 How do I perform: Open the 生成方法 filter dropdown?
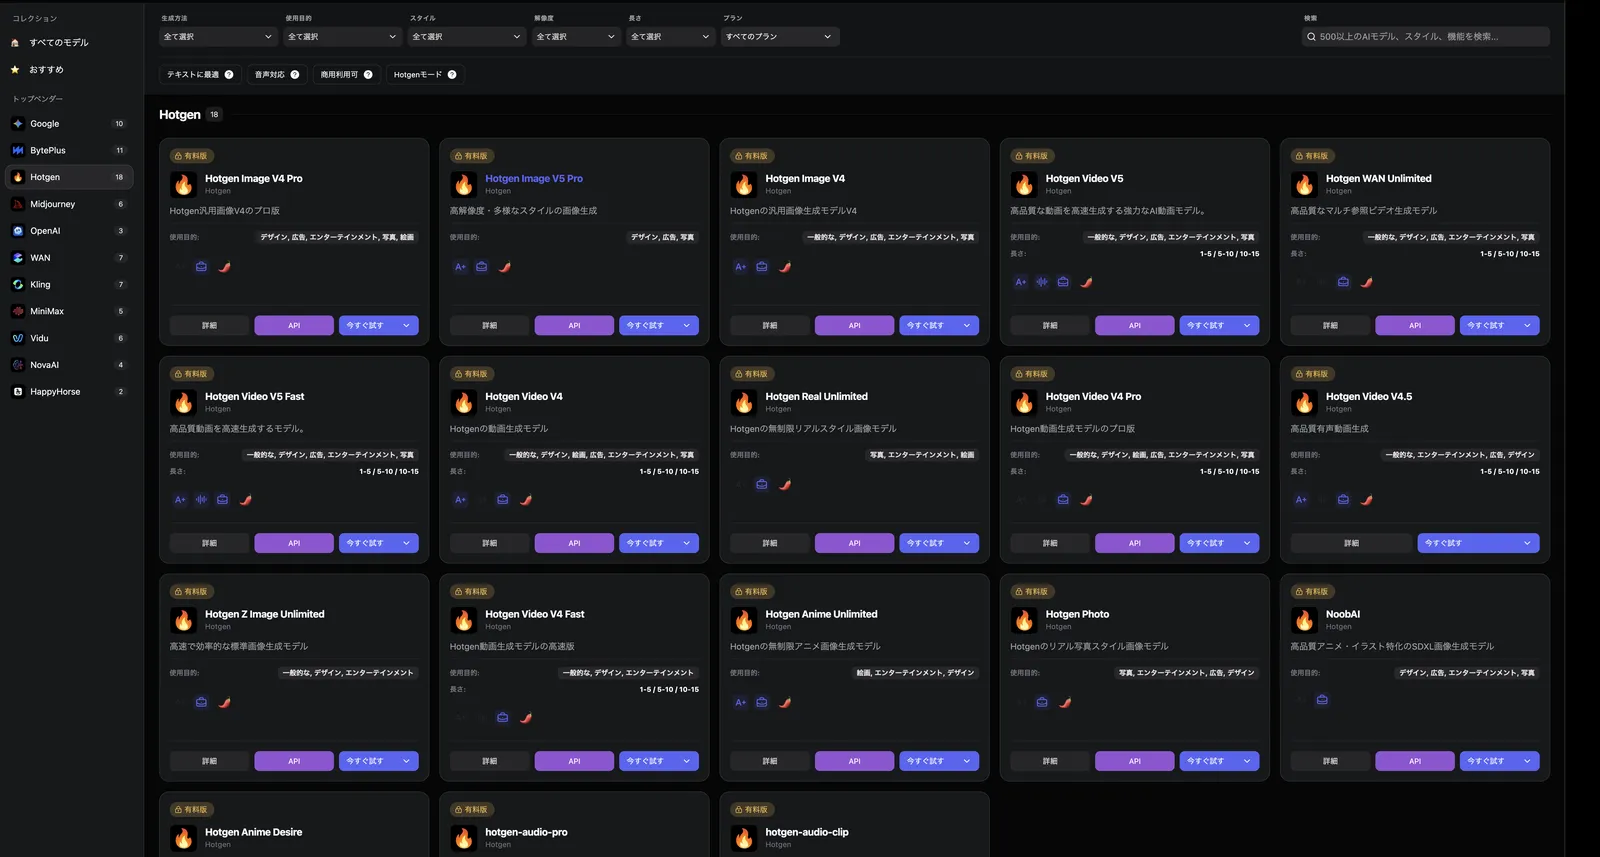218,37
